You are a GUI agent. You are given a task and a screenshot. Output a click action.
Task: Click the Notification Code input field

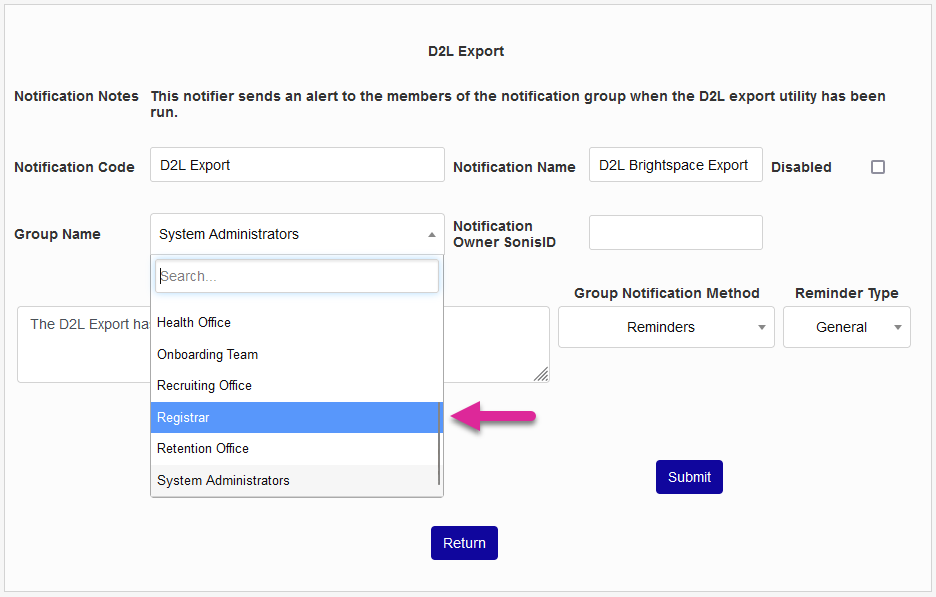[297, 165]
